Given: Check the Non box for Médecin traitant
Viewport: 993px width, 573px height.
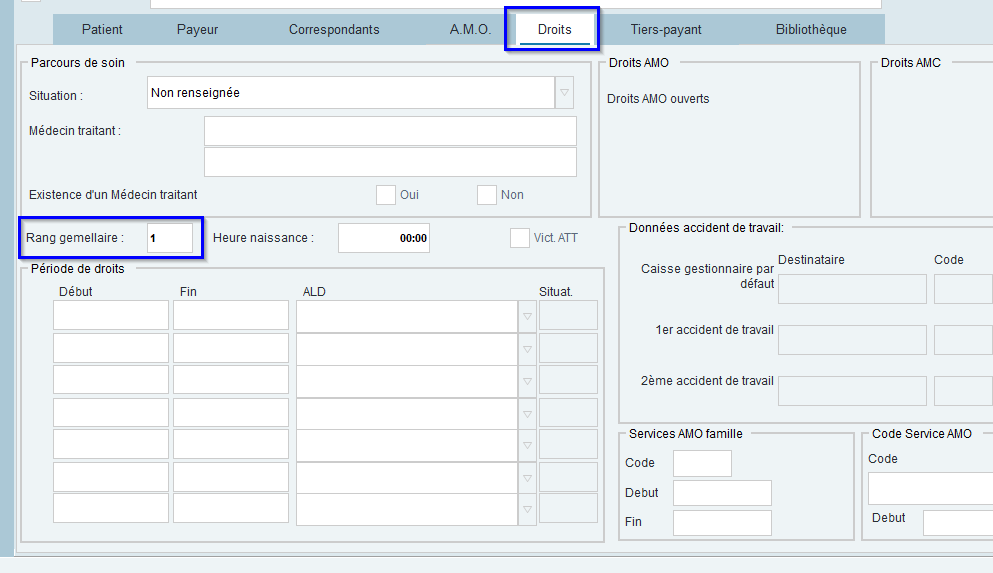Looking at the screenshot, I should point(486,195).
